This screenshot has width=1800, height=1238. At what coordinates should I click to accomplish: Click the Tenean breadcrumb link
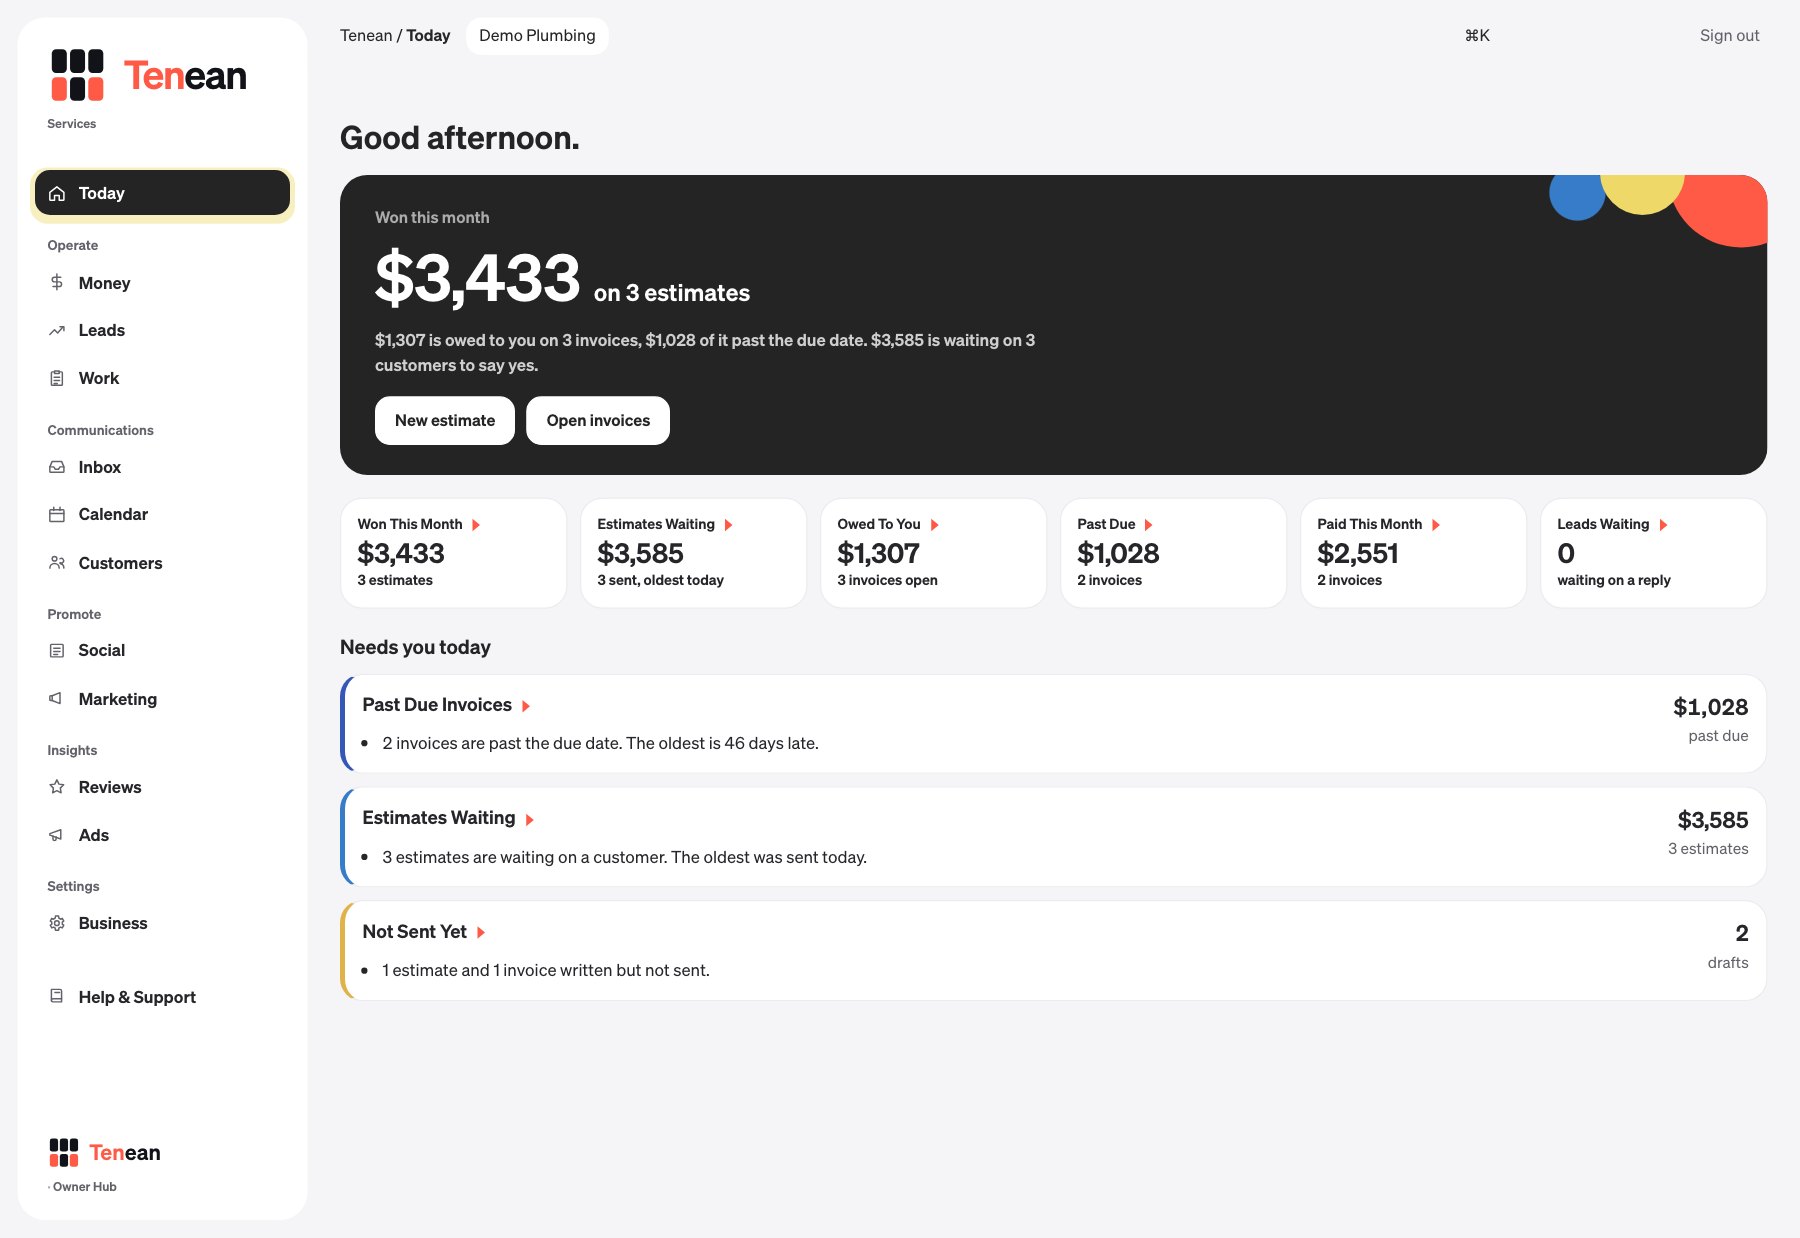tap(366, 36)
